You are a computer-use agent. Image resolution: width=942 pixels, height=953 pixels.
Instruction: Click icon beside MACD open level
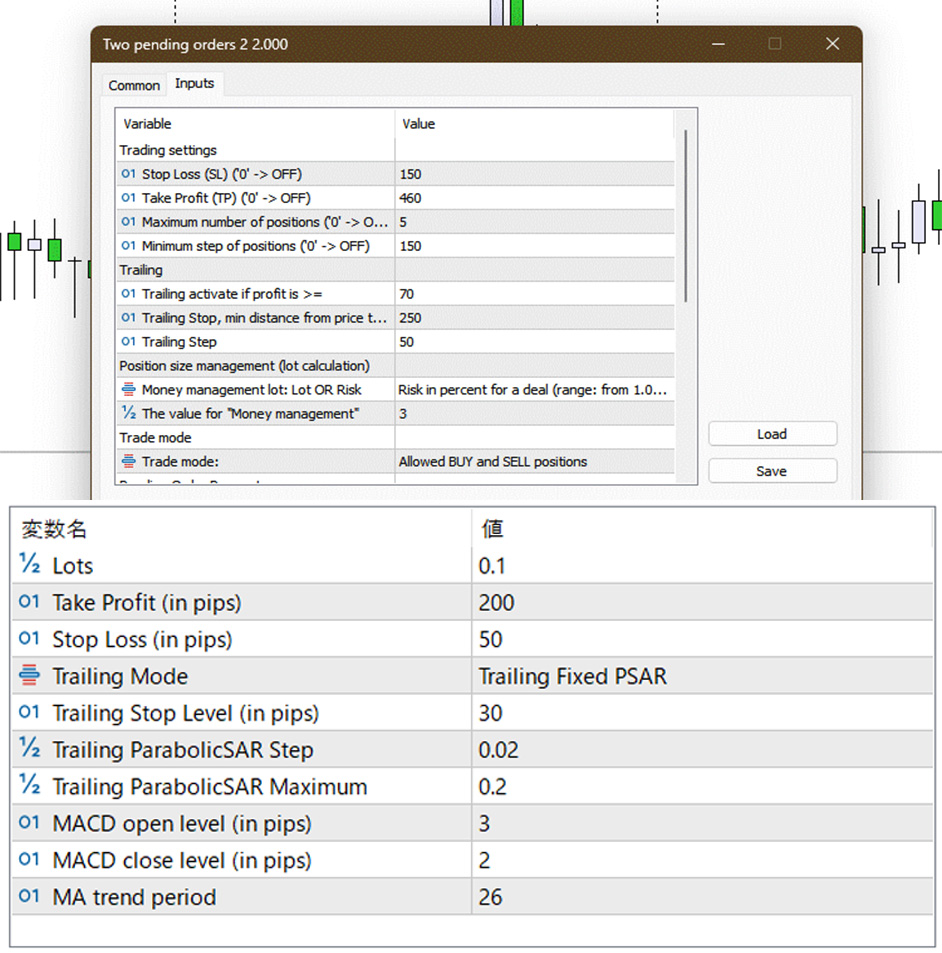29,822
